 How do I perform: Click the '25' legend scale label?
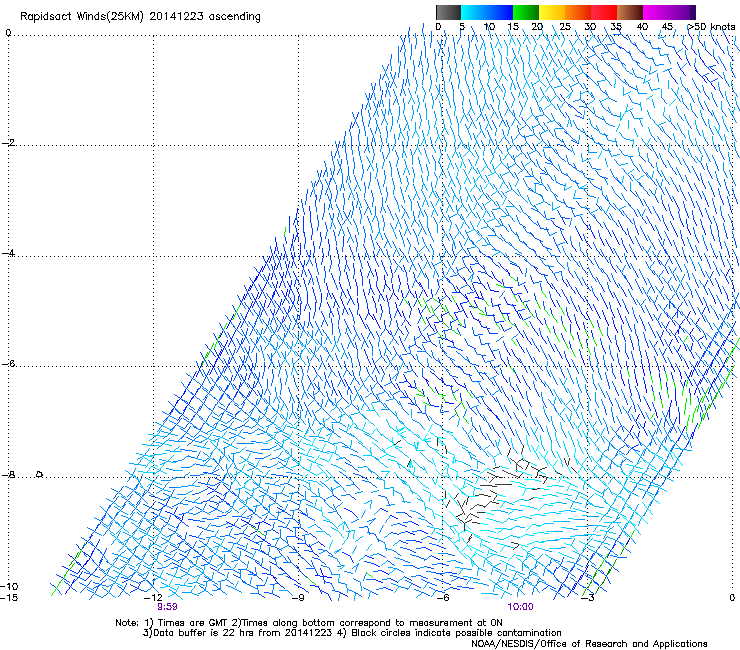(564, 27)
